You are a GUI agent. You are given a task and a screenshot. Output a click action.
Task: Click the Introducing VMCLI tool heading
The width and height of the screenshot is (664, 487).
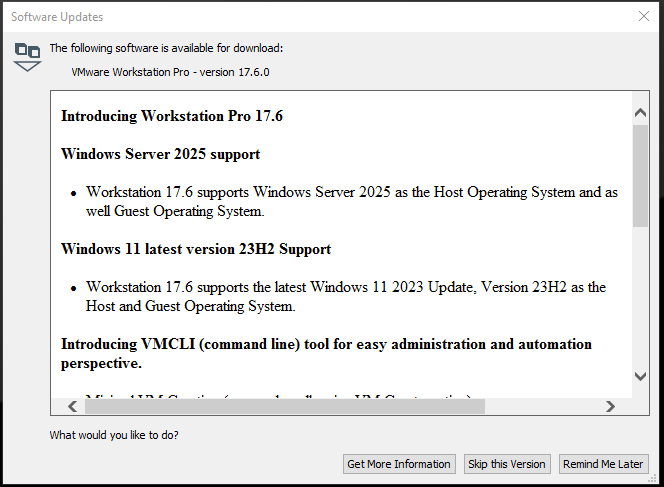(326, 344)
